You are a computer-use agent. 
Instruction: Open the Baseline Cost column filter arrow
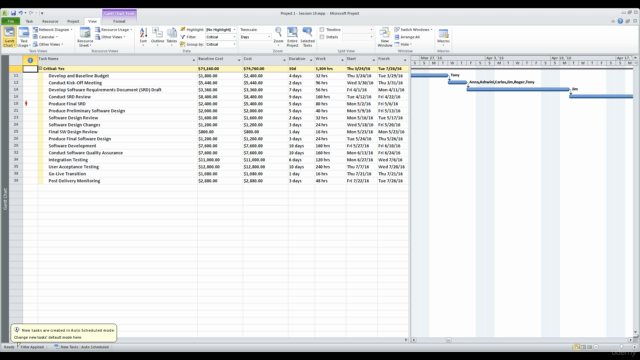239,60
